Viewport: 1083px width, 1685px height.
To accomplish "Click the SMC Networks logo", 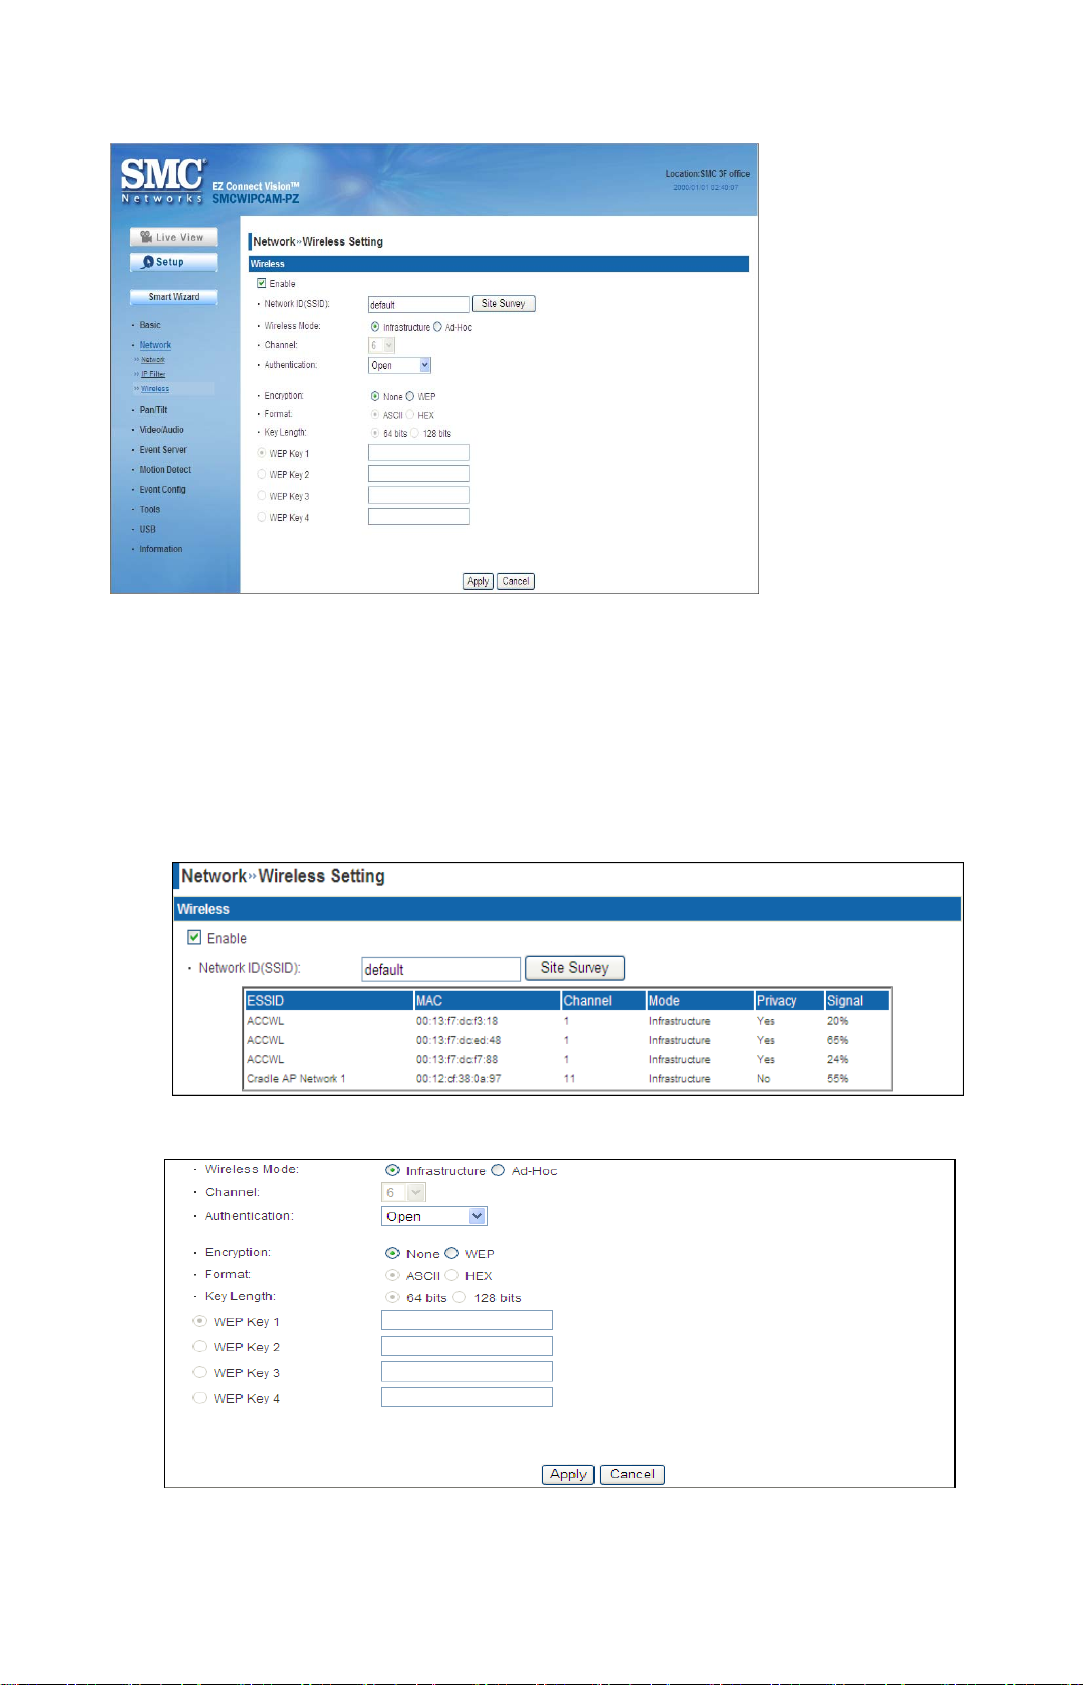I will (x=163, y=181).
